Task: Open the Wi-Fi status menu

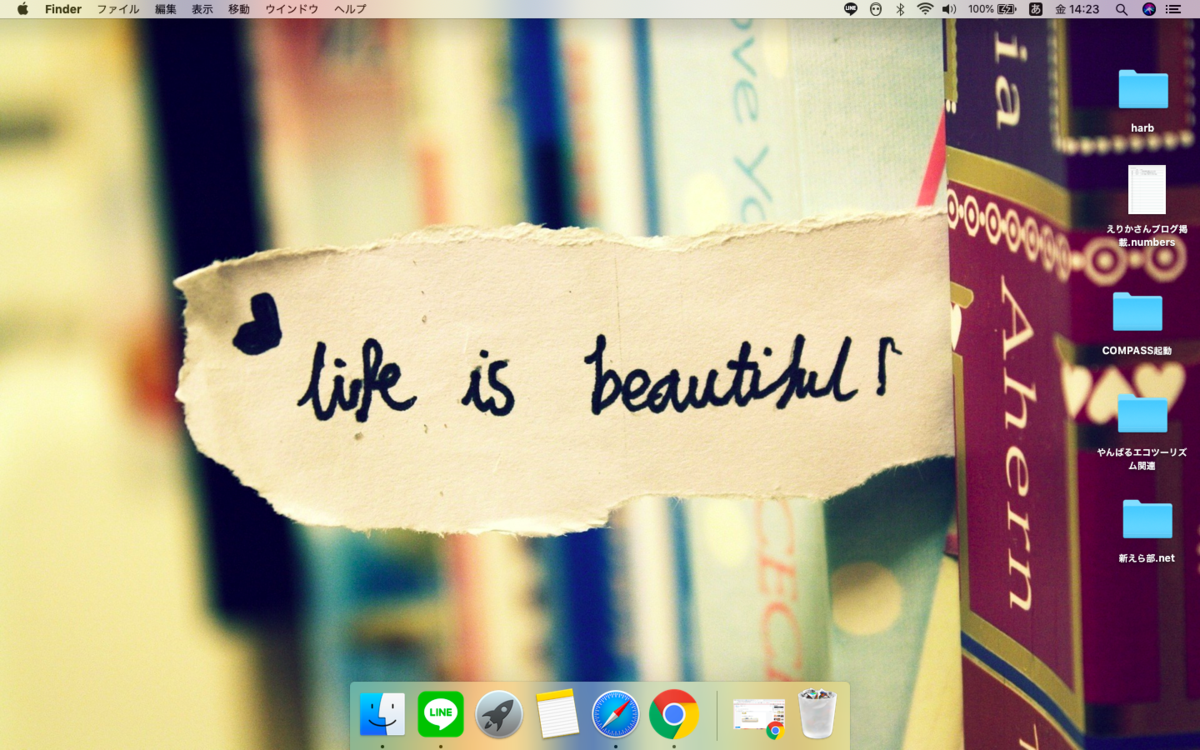Action: (925, 9)
